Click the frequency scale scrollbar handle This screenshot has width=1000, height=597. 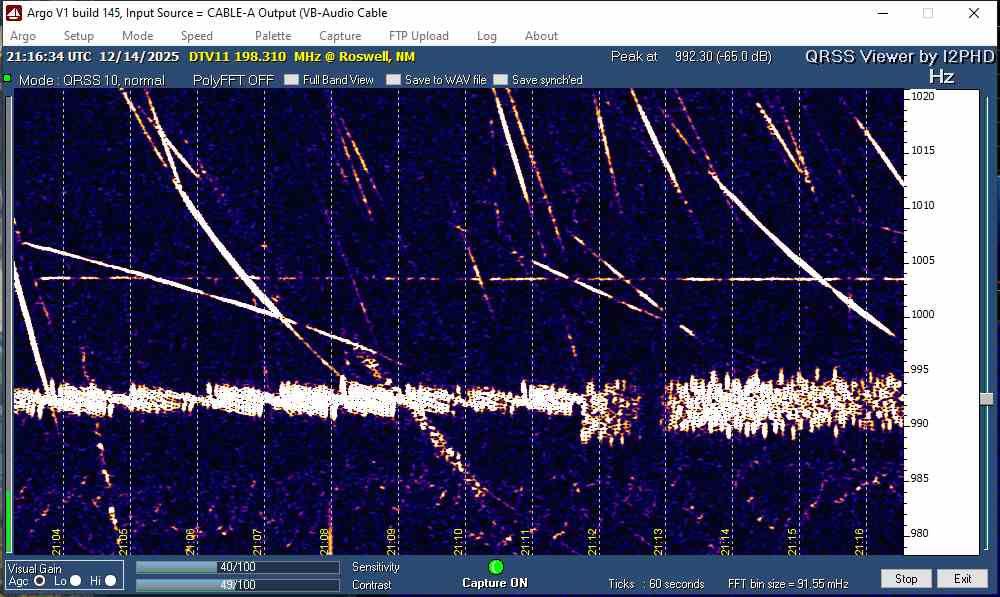[986, 398]
